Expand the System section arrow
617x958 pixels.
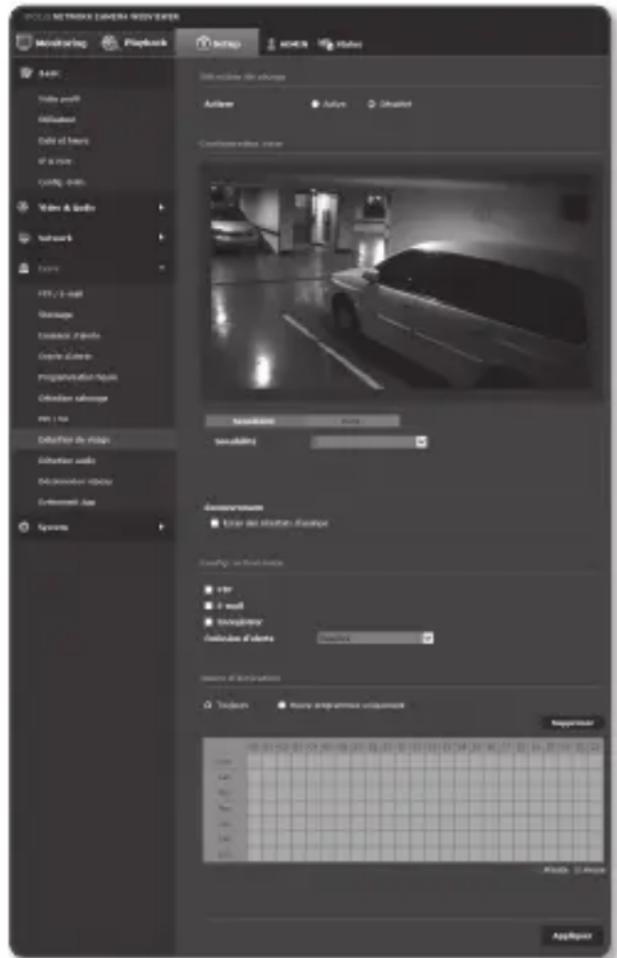point(160,527)
